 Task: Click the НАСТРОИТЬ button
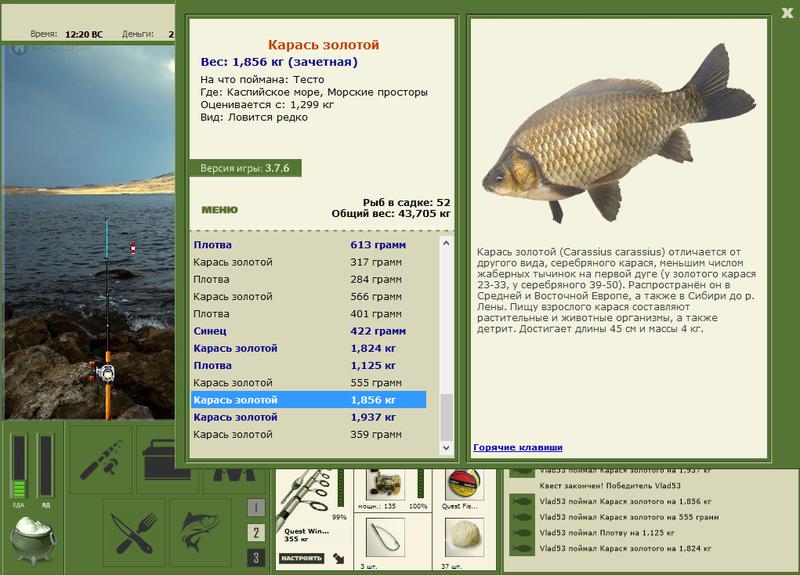pos(302,558)
